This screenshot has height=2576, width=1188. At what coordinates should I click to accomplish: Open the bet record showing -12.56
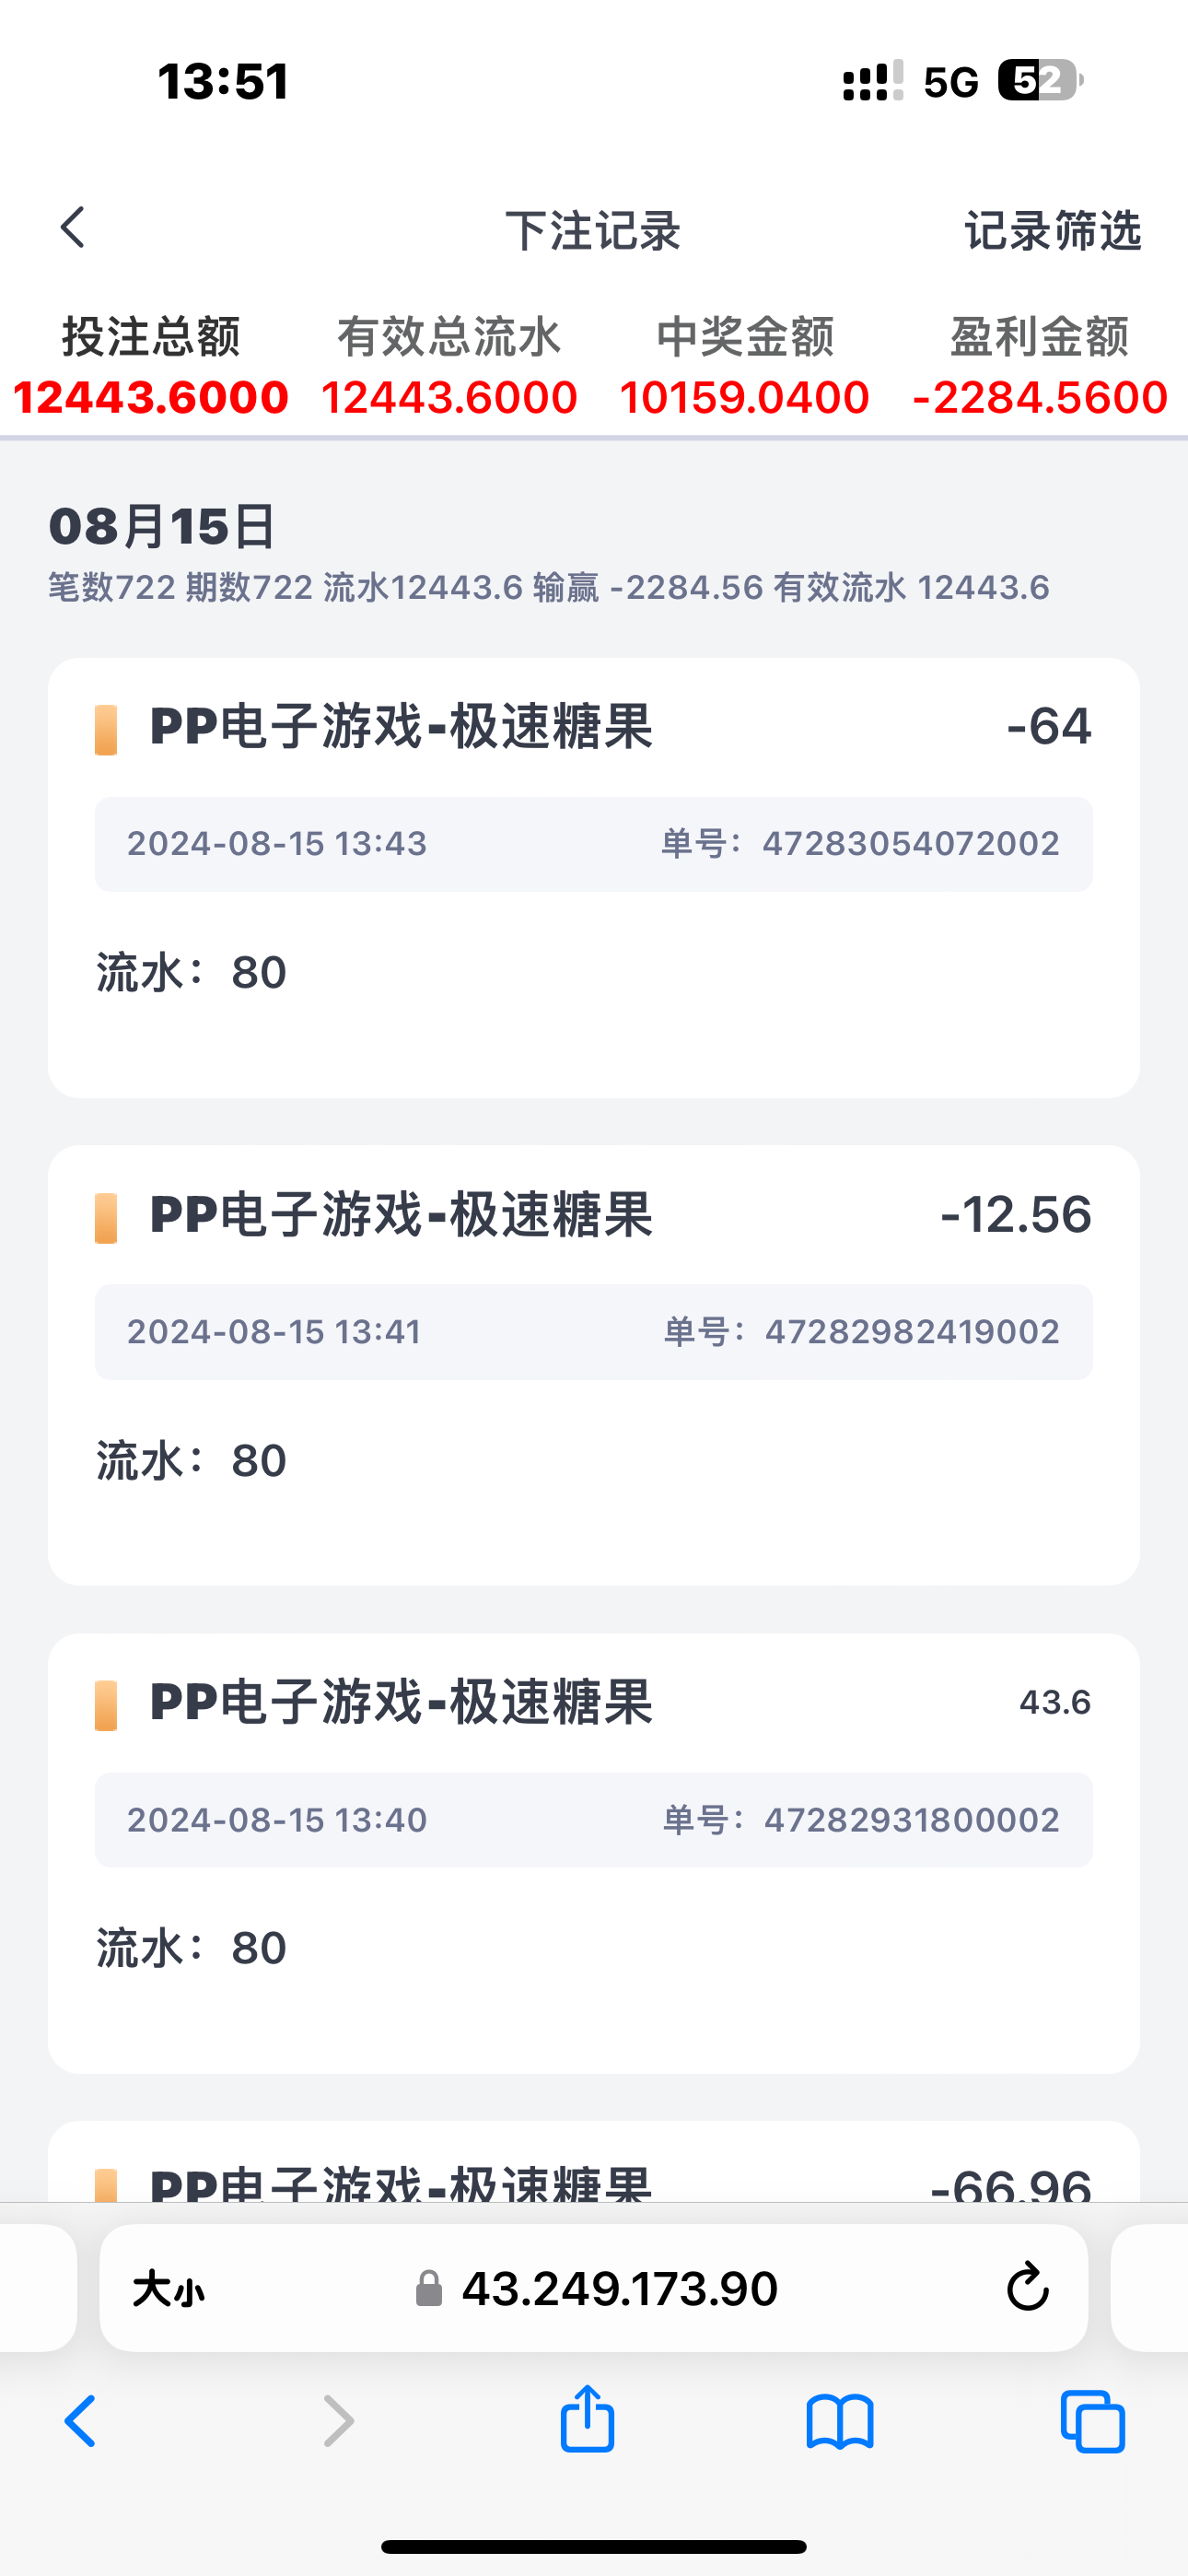click(594, 1365)
